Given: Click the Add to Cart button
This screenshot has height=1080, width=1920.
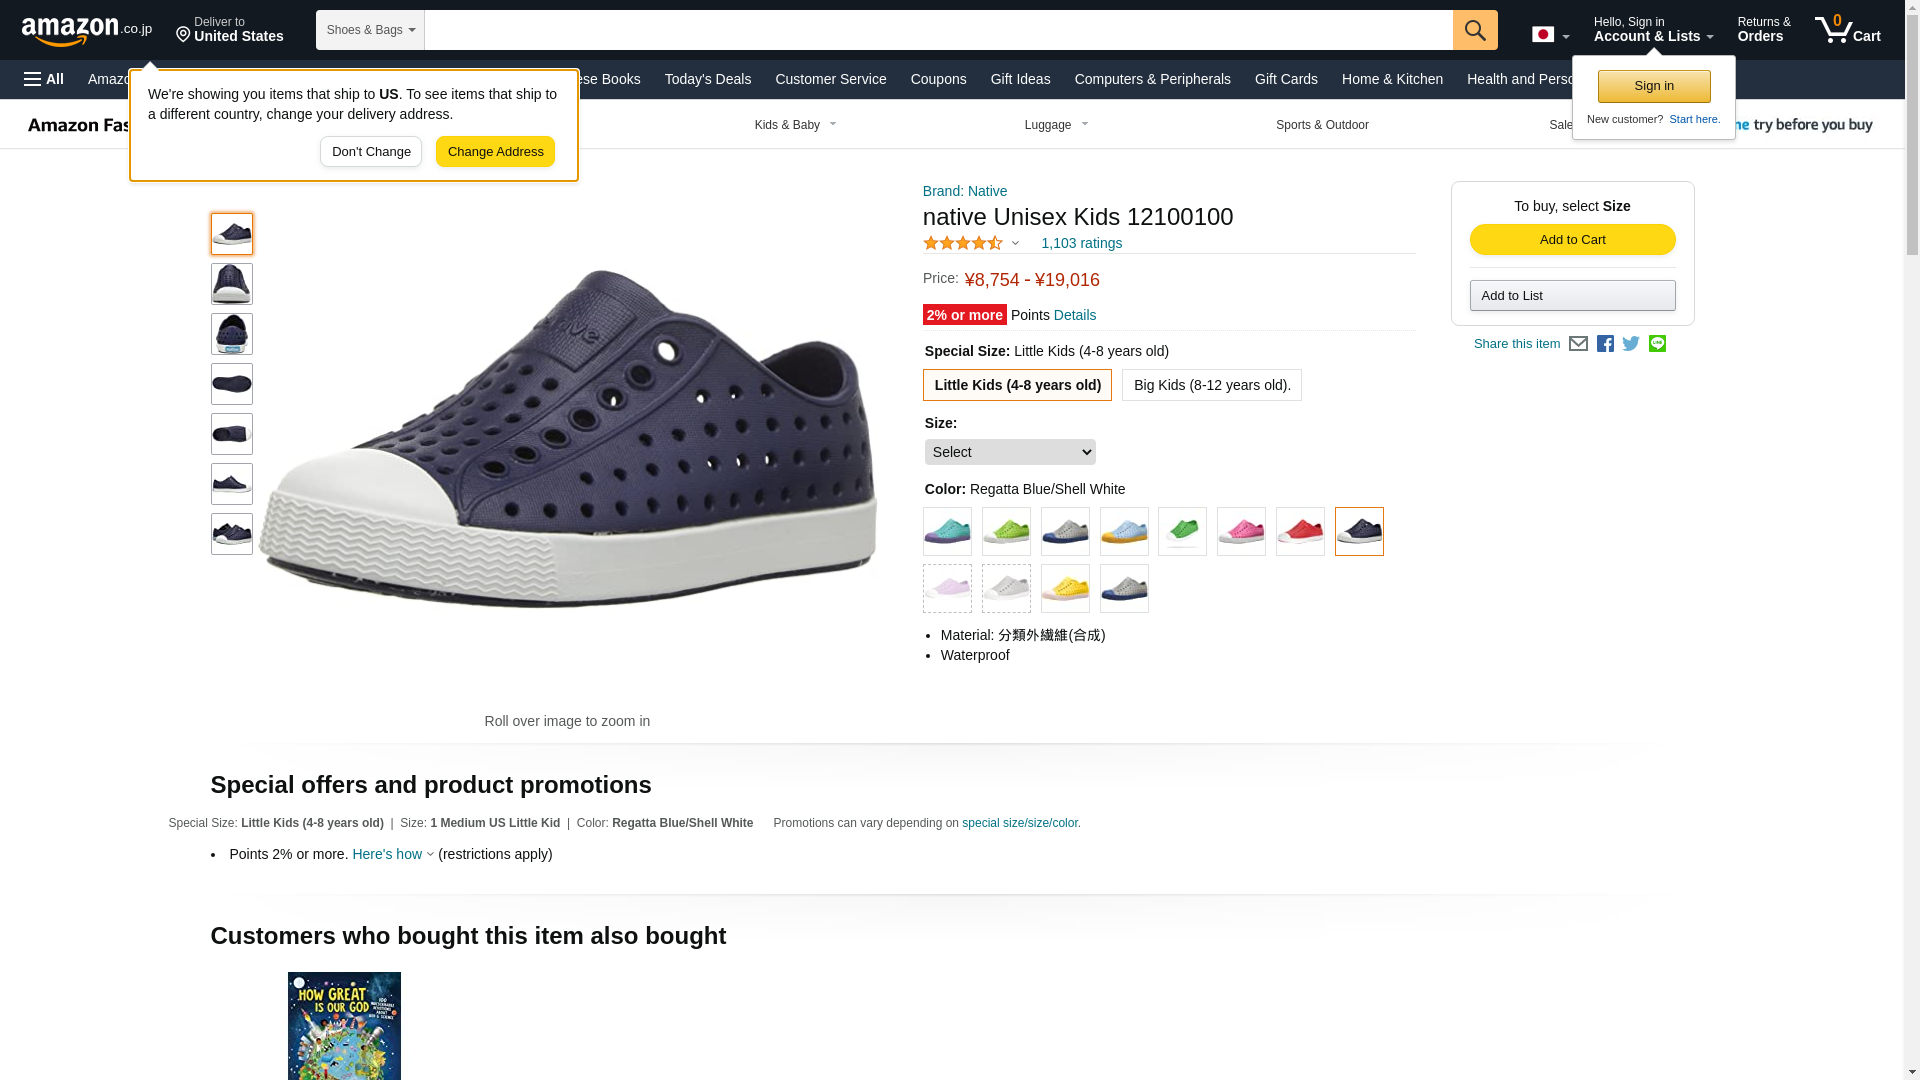Looking at the screenshot, I should coord(1572,240).
